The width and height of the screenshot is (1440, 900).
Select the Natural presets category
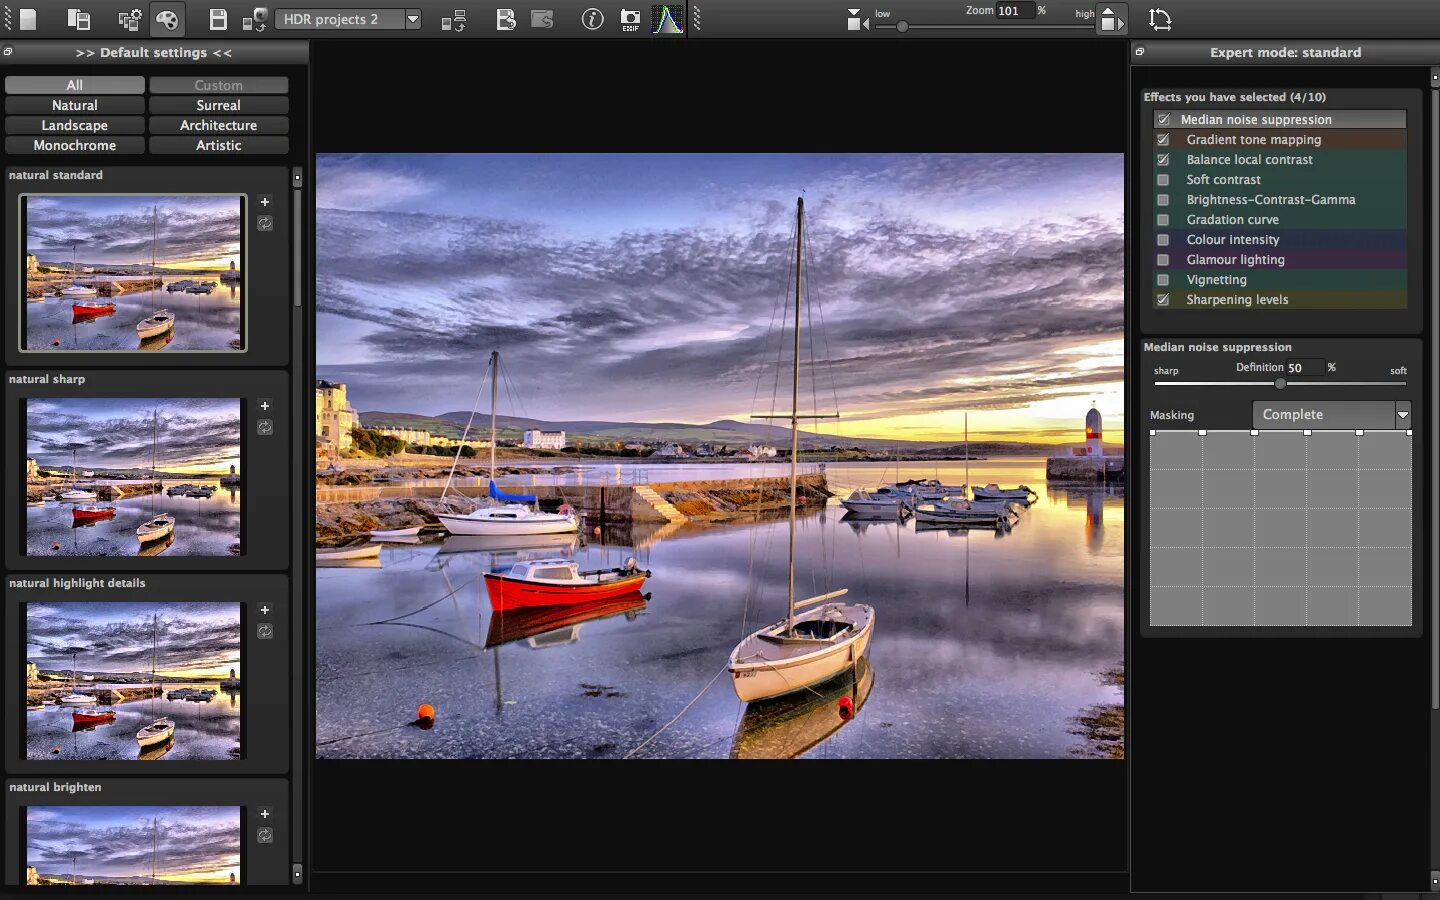75,105
